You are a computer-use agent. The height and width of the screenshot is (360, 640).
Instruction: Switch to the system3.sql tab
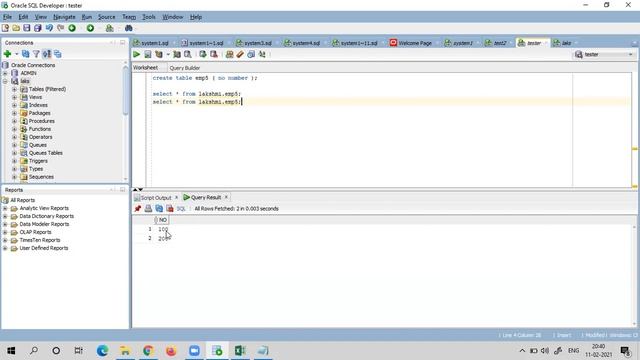258,43
